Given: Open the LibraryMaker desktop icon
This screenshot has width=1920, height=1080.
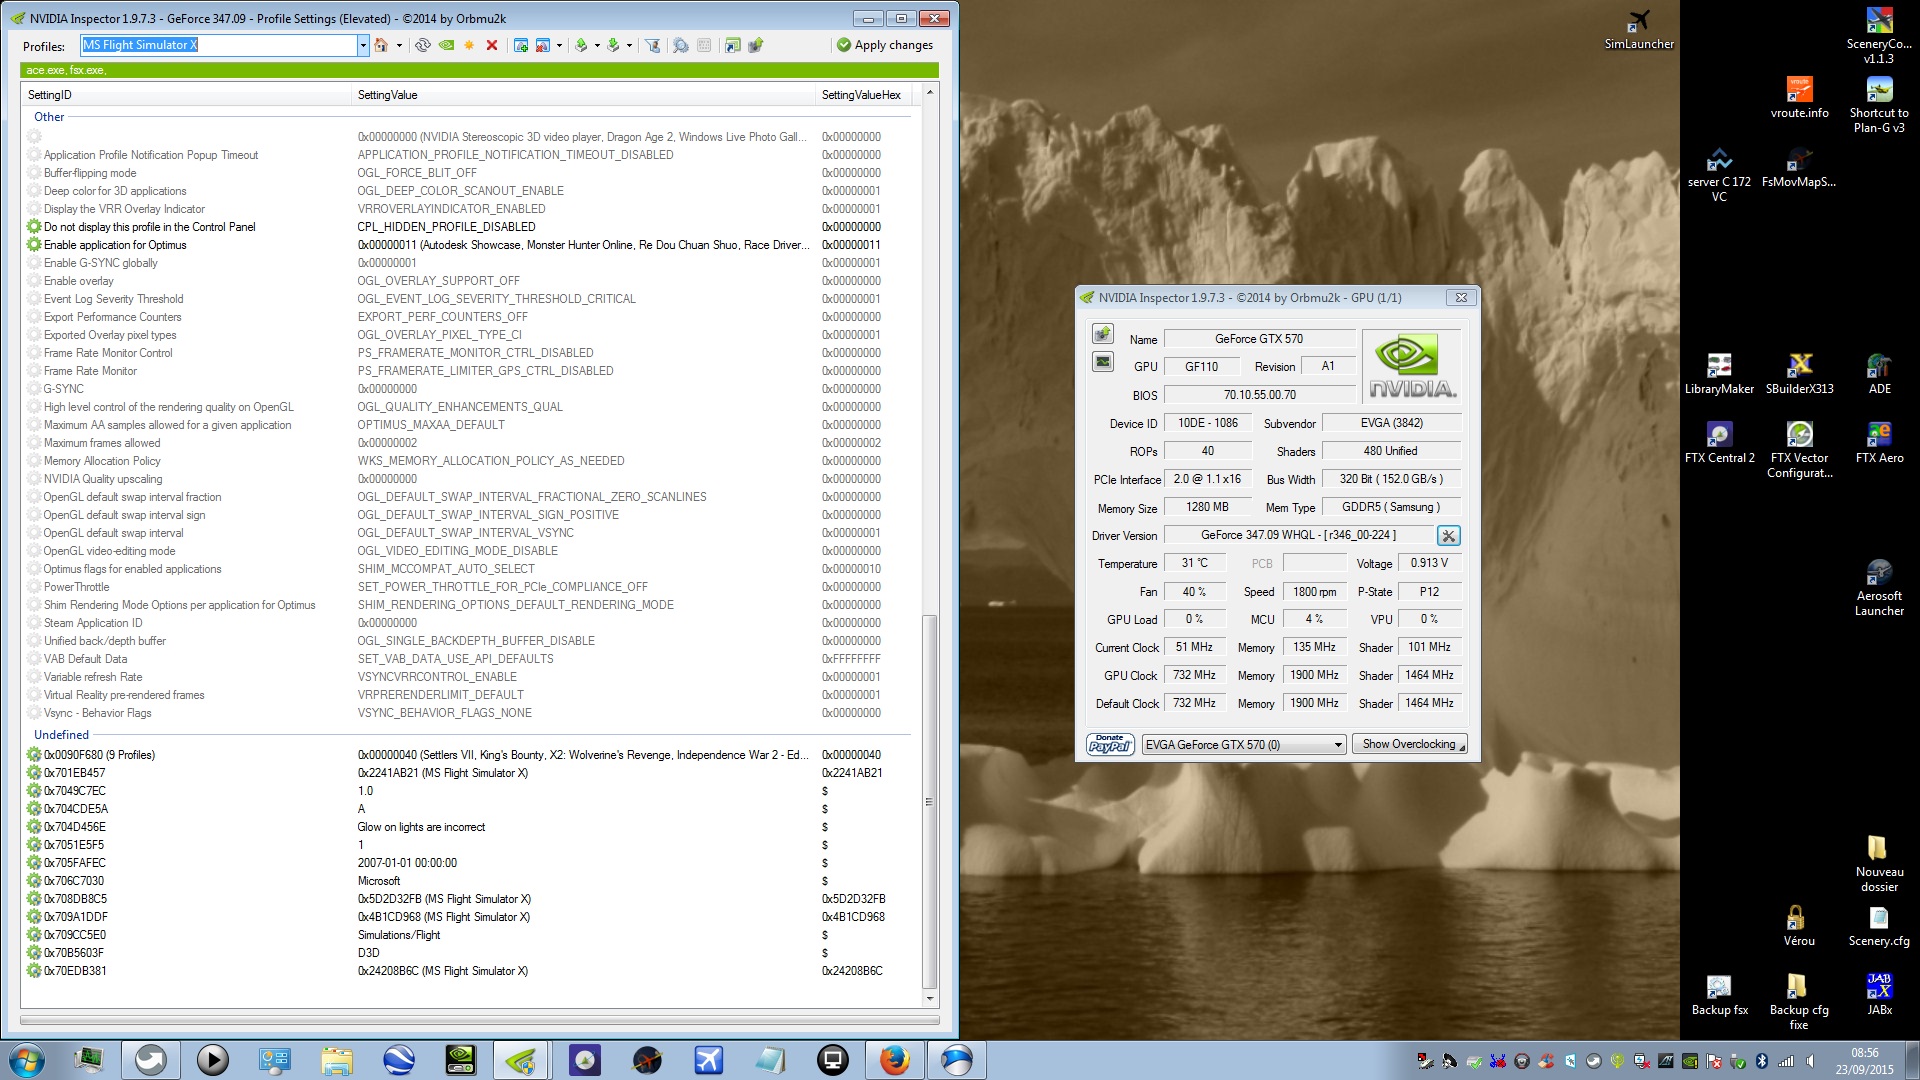Looking at the screenshot, I should (x=1719, y=373).
